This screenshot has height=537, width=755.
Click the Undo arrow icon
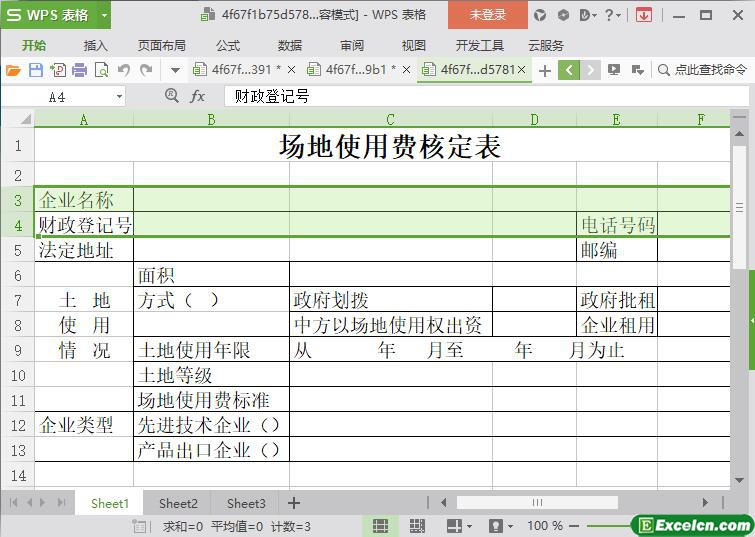pyautogui.click(x=124, y=70)
